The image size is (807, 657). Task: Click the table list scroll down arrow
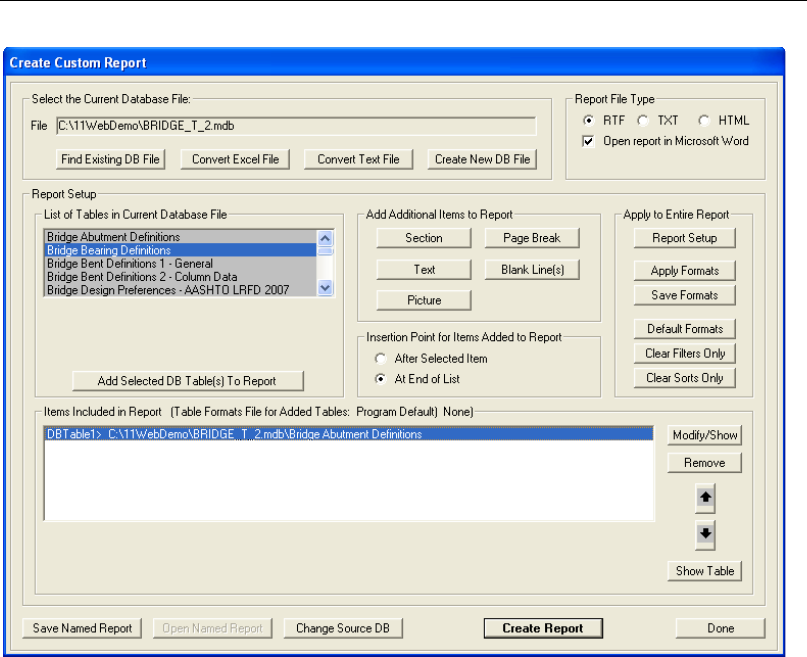pos(325,288)
